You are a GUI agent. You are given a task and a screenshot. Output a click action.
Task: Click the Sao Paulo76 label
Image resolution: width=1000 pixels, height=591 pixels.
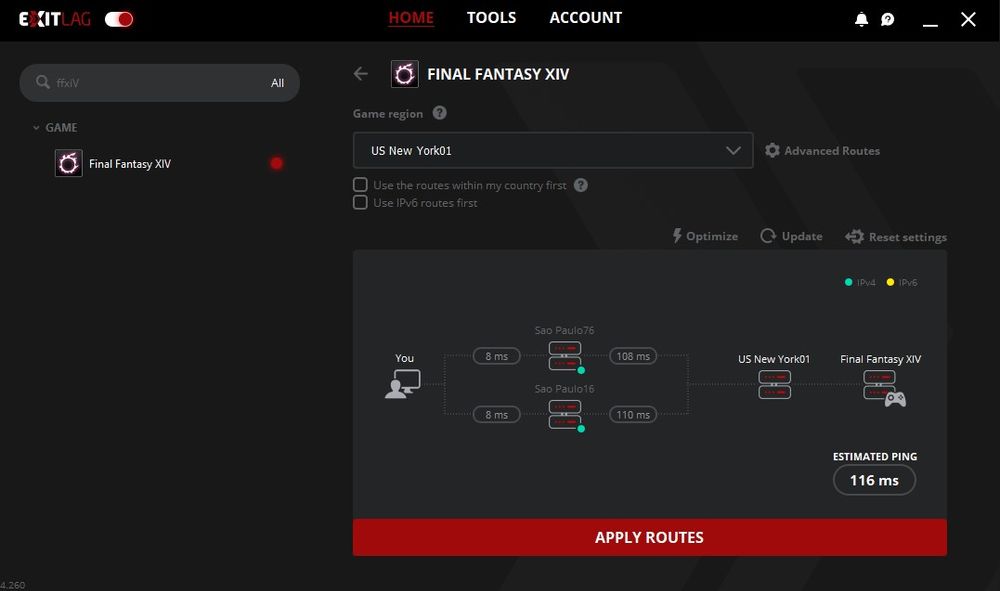[564, 330]
